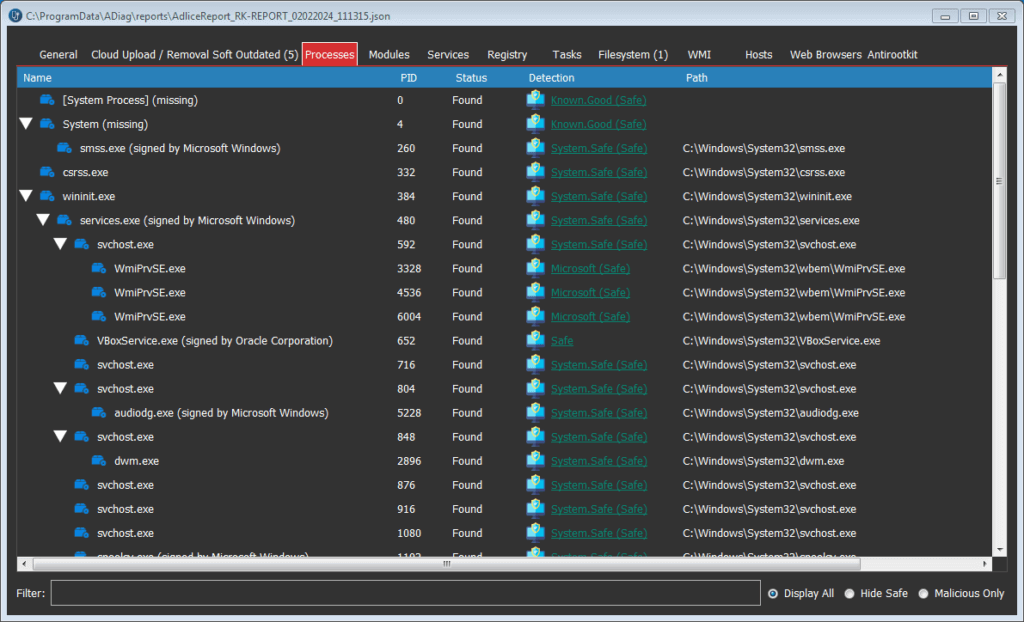
Task: Select the Display All radio button
Action: click(x=773, y=593)
